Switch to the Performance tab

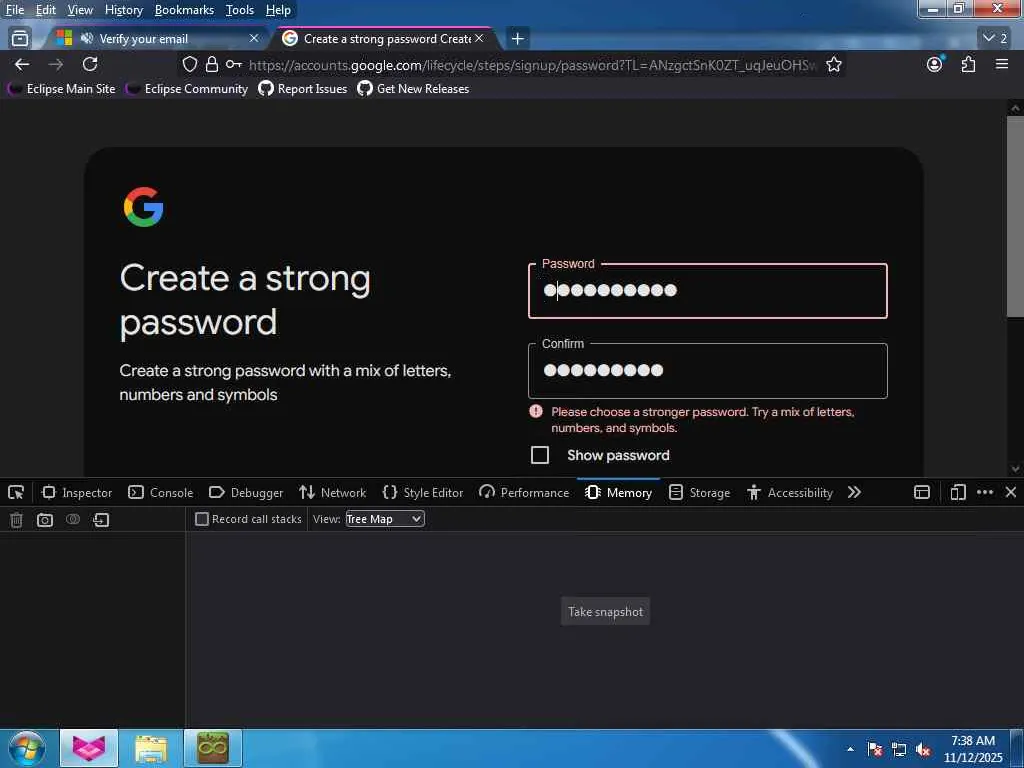(x=524, y=492)
